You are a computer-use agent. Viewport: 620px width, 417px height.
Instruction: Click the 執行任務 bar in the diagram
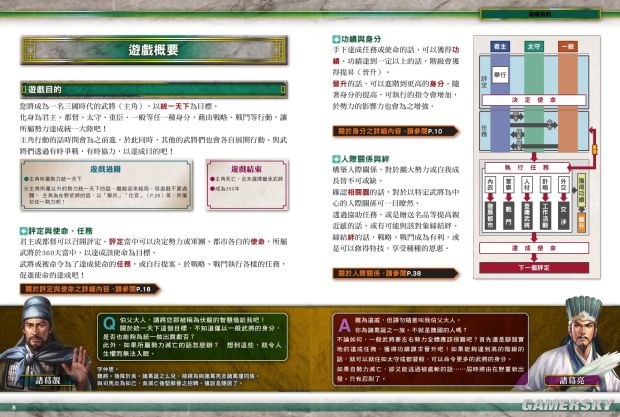pos(527,168)
